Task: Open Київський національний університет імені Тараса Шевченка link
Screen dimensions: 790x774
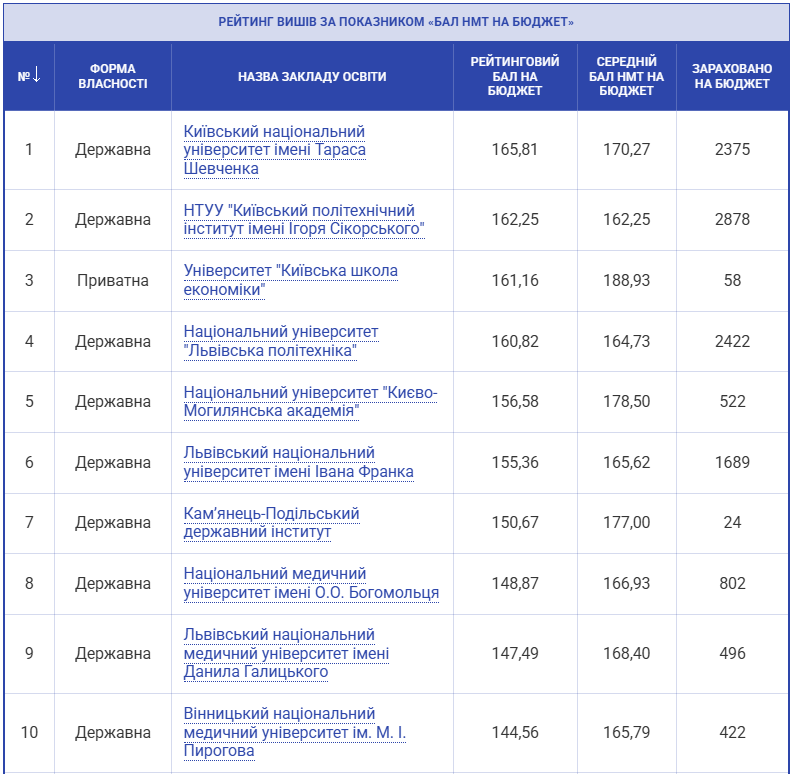Action: coord(275,150)
